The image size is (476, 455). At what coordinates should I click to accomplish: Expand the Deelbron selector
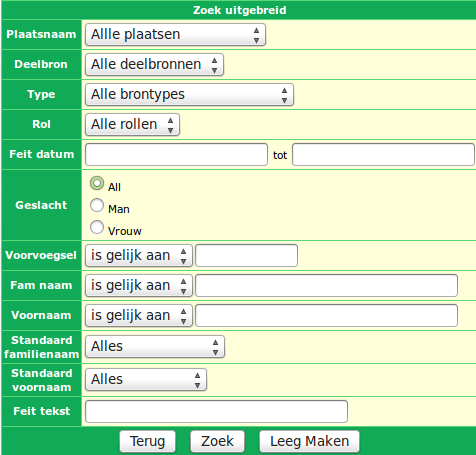pos(154,64)
